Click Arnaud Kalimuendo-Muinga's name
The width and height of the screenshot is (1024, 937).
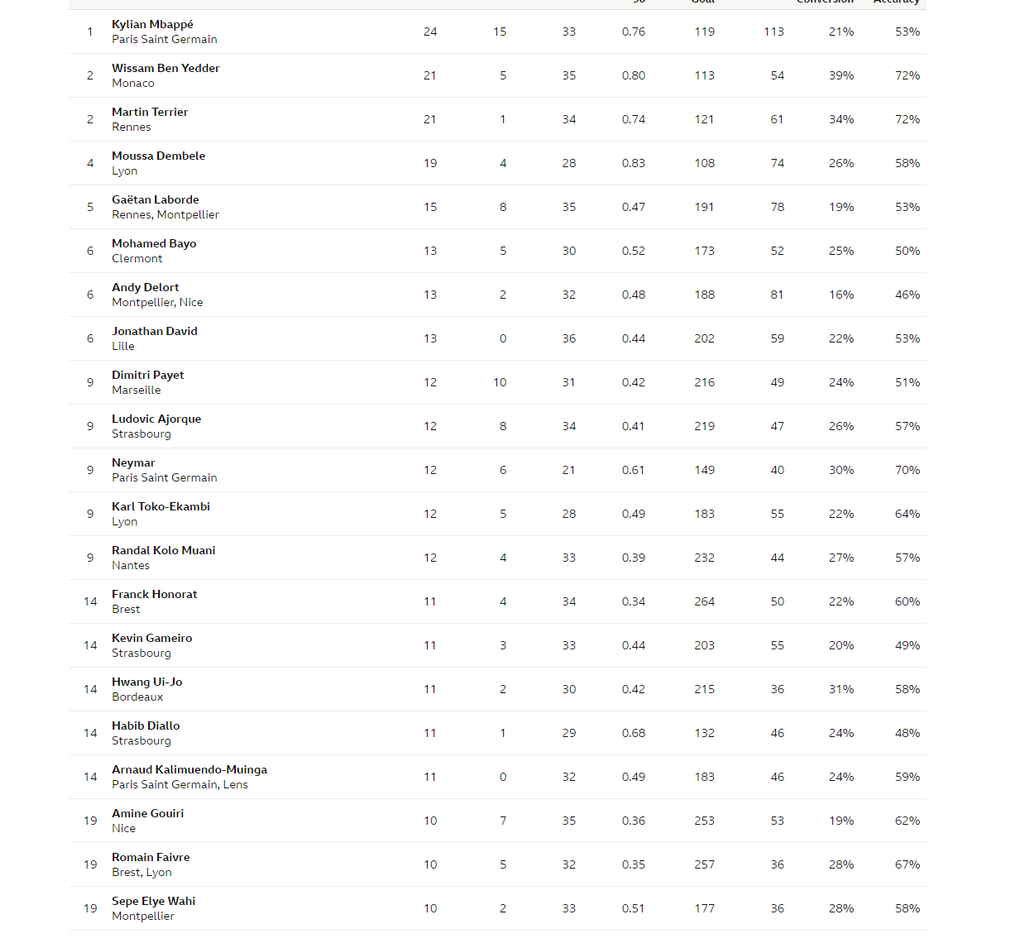pyautogui.click(x=189, y=770)
